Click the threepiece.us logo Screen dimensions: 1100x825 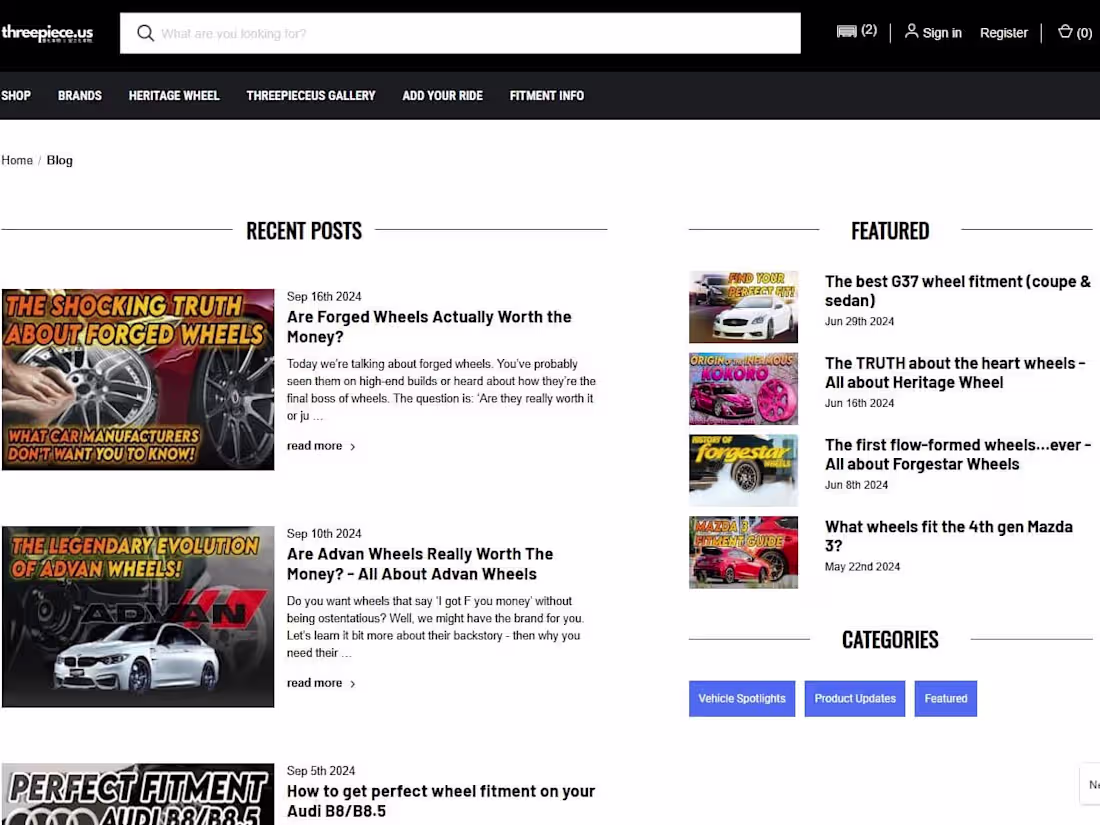[x=46, y=31]
